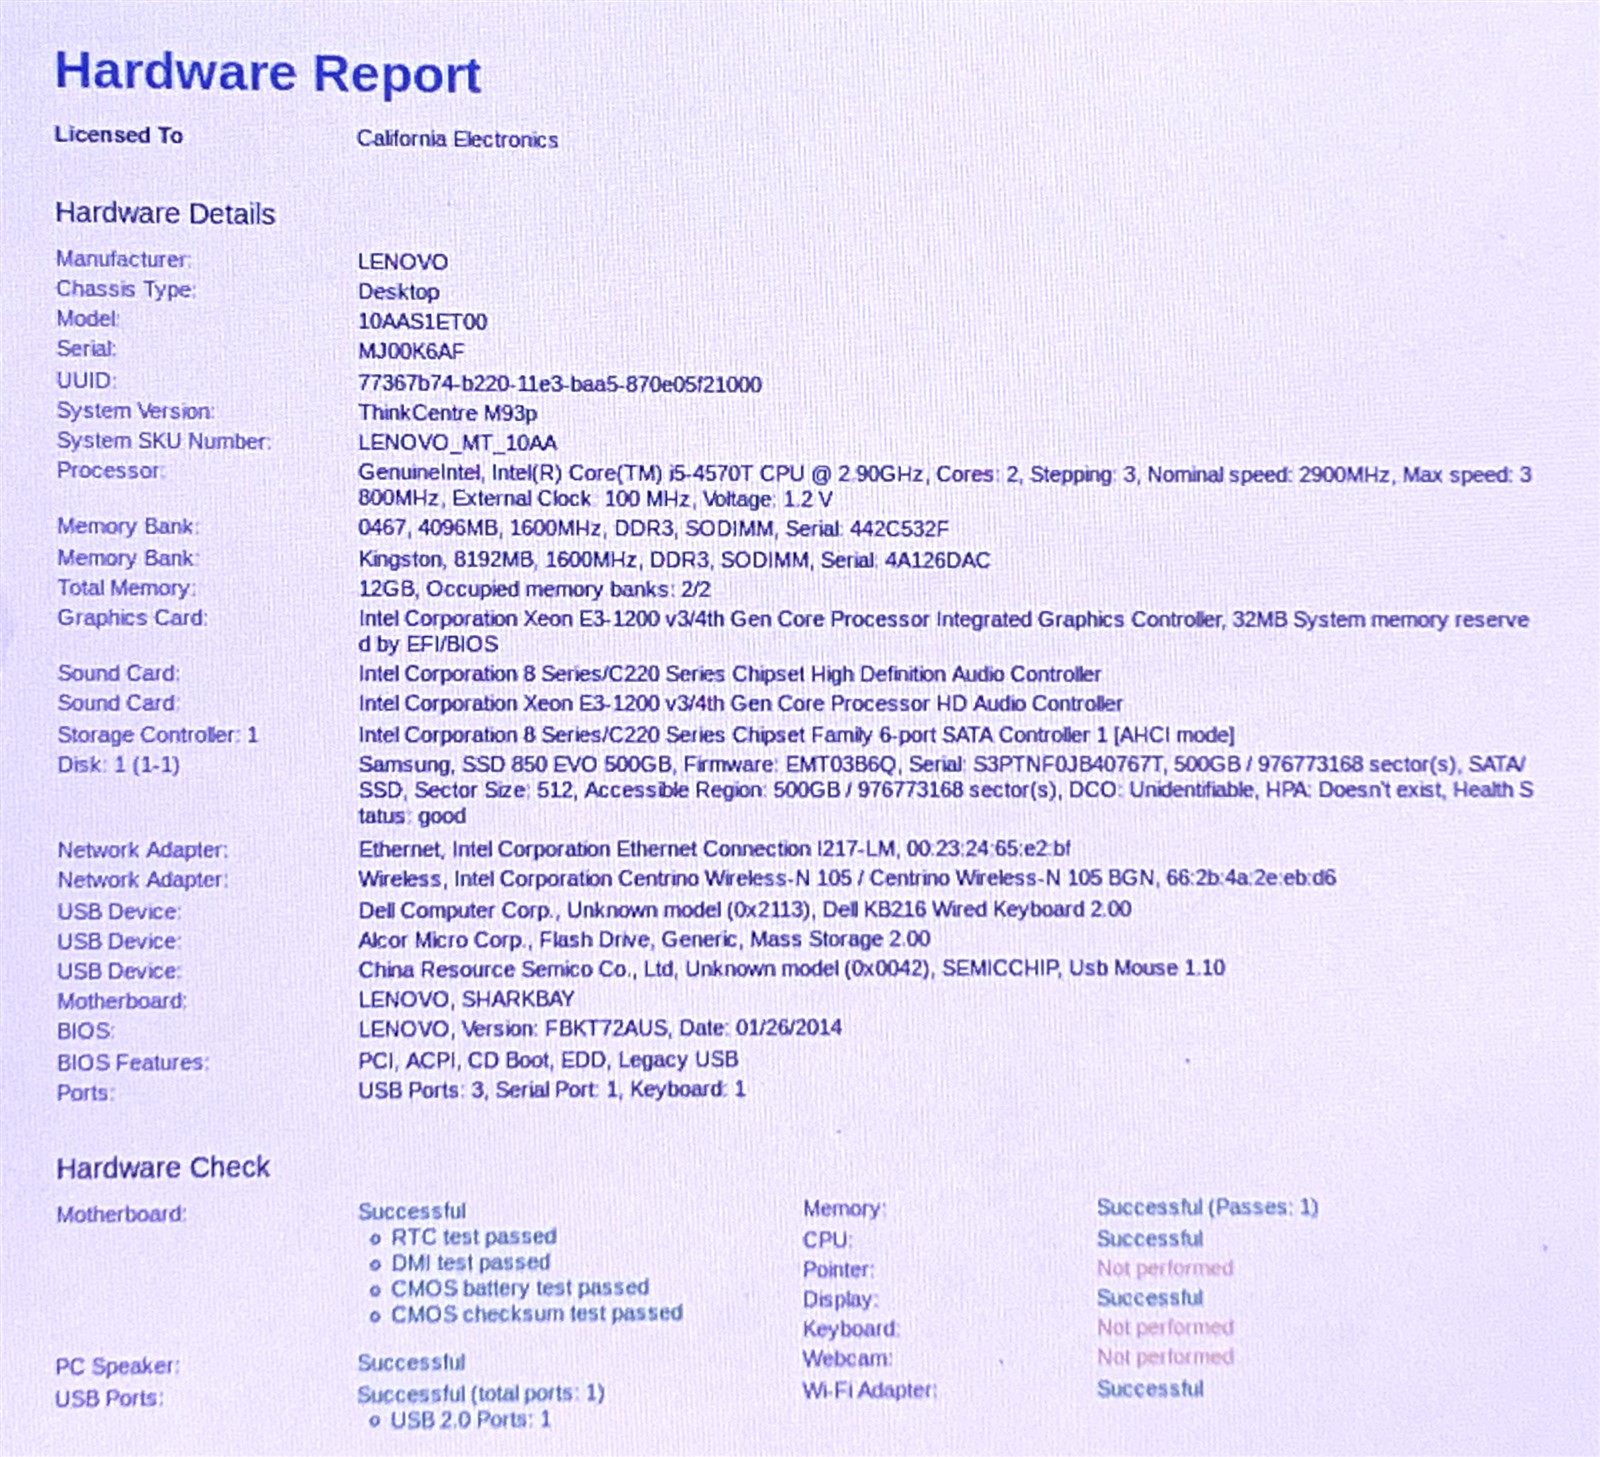
Task: Select the ThinkCentre M93p system version
Action: pos(447,413)
